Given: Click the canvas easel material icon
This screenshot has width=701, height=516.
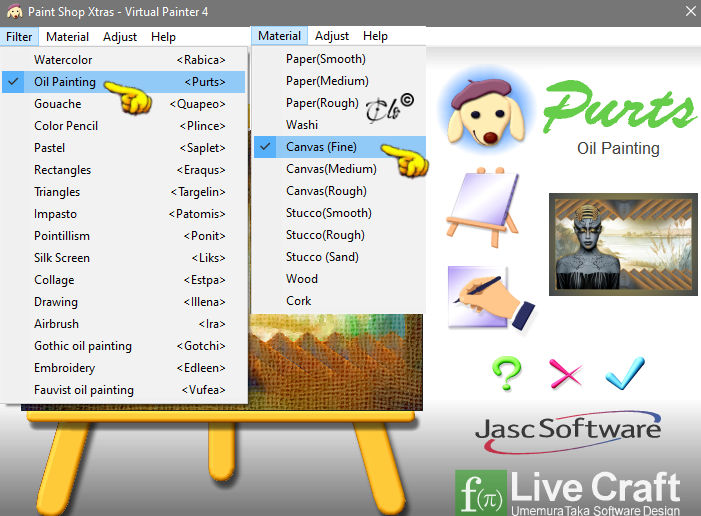Looking at the screenshot, I should click(483, 207).
